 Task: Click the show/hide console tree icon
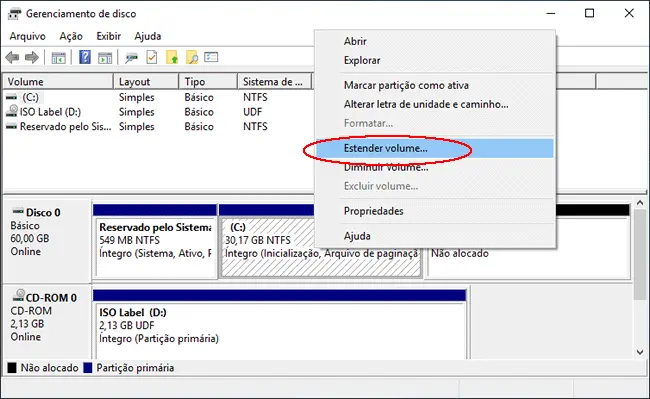58,58
